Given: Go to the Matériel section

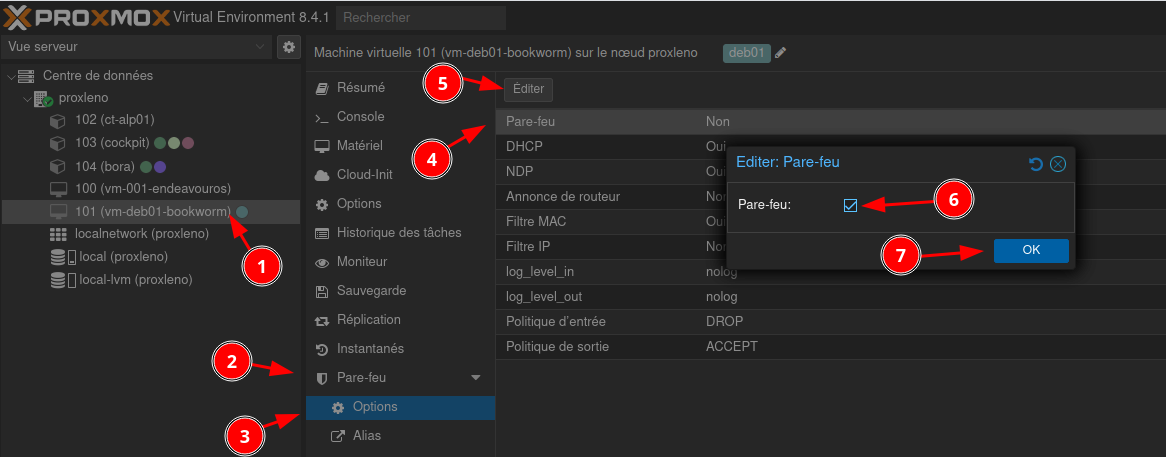Looking at the screenshot, I should [x=359, y=146].
